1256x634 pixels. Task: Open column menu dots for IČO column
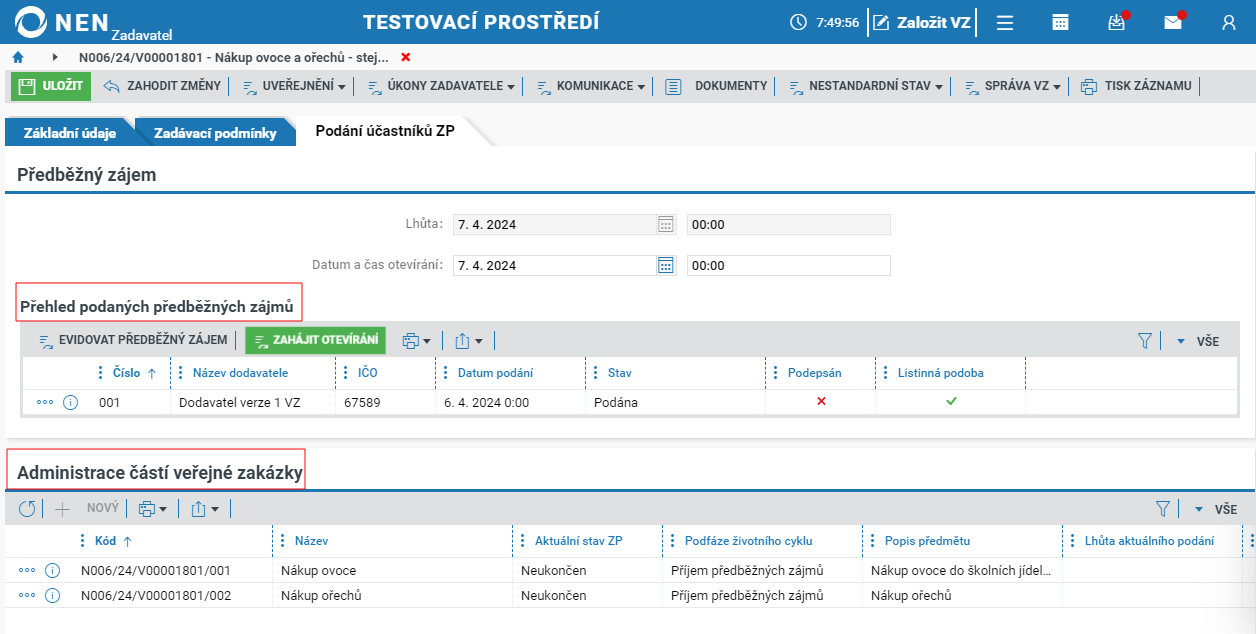click(348, 373)
